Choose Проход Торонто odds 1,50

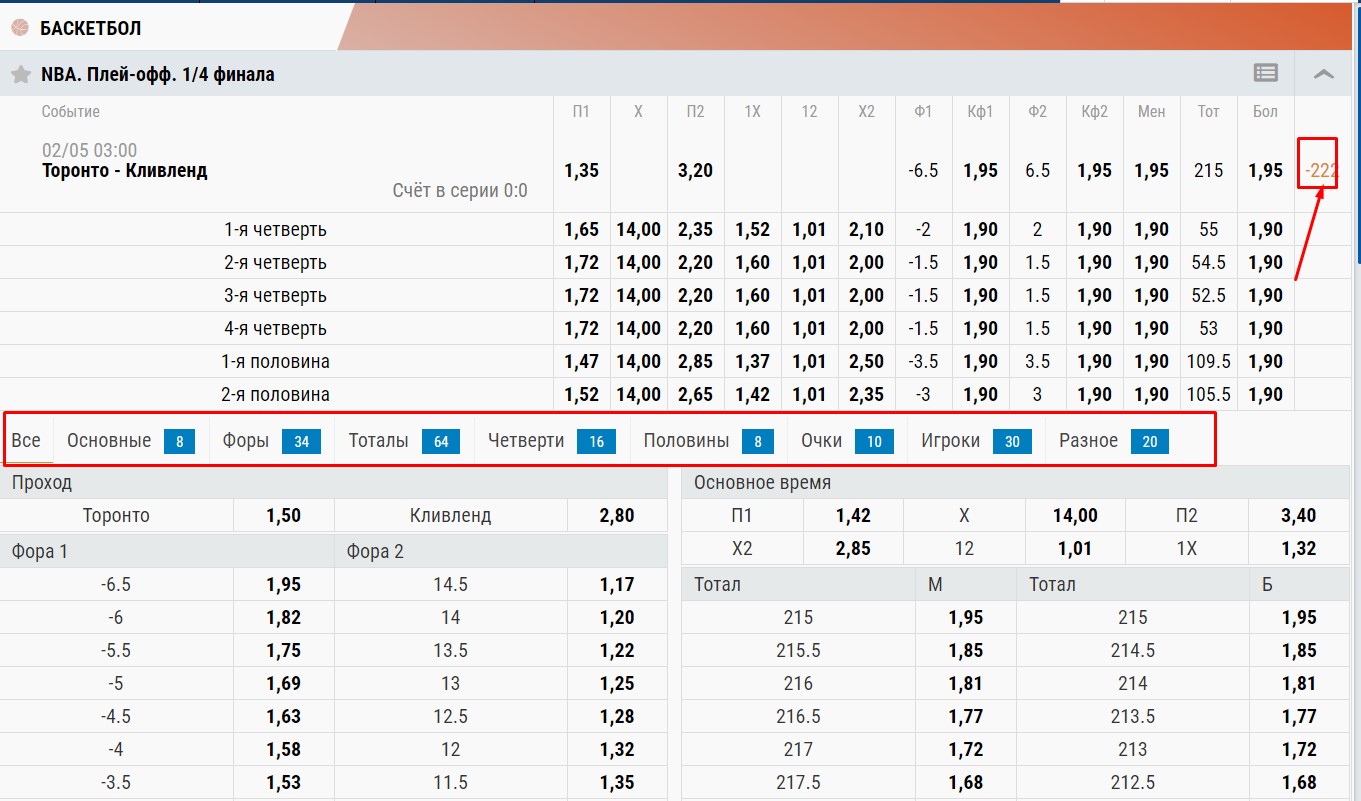coord(283,516)
